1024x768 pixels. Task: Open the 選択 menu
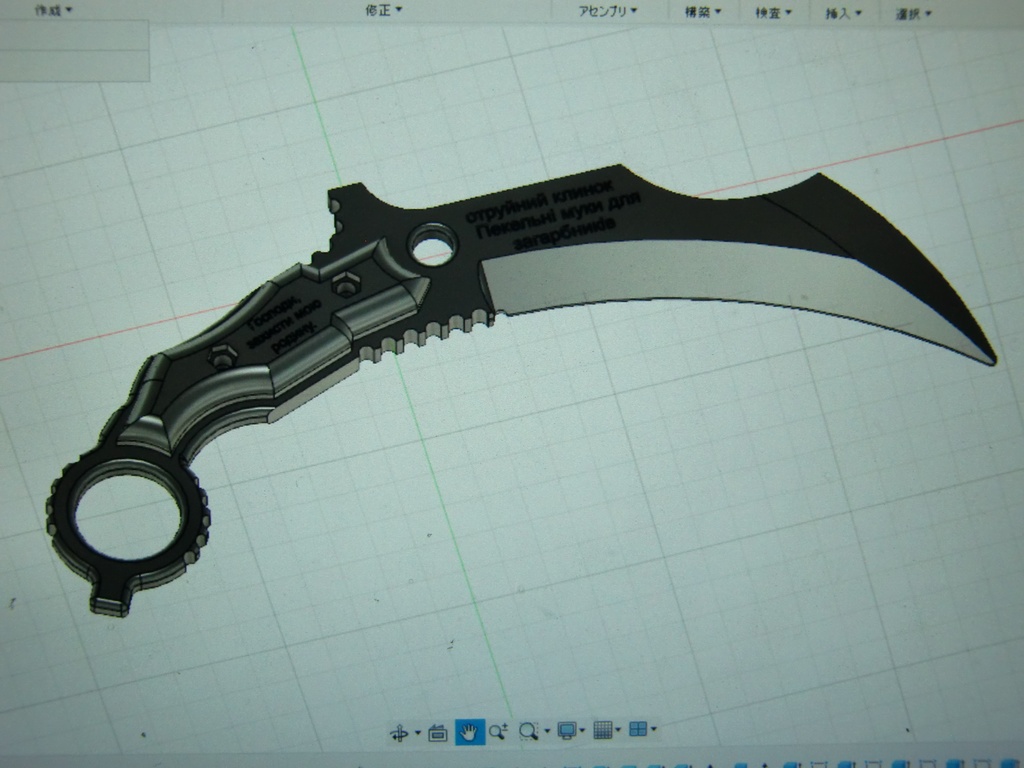(913, 14)
